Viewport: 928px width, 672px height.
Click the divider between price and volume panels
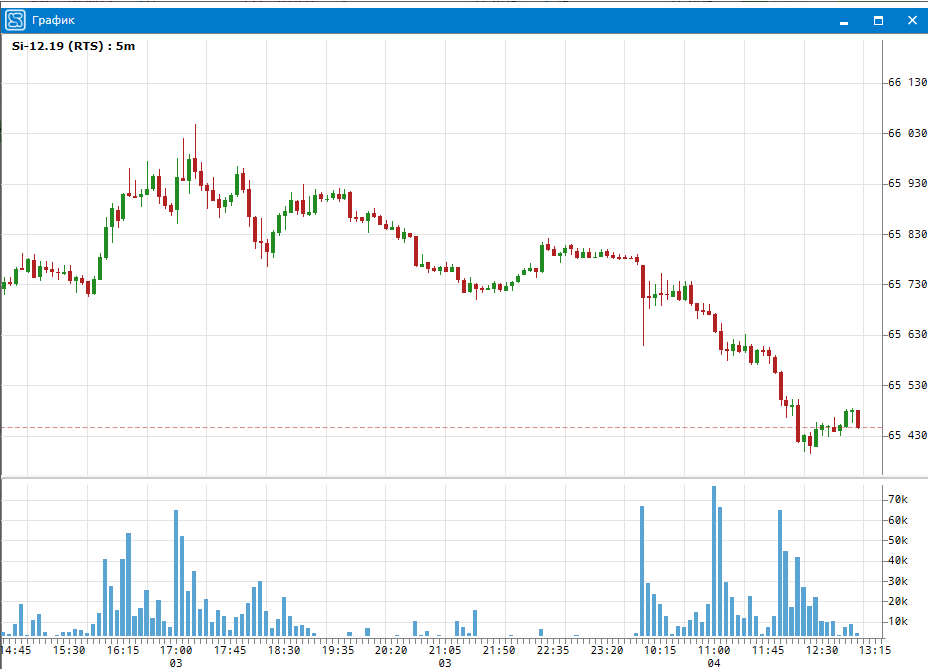click(440, 477)
